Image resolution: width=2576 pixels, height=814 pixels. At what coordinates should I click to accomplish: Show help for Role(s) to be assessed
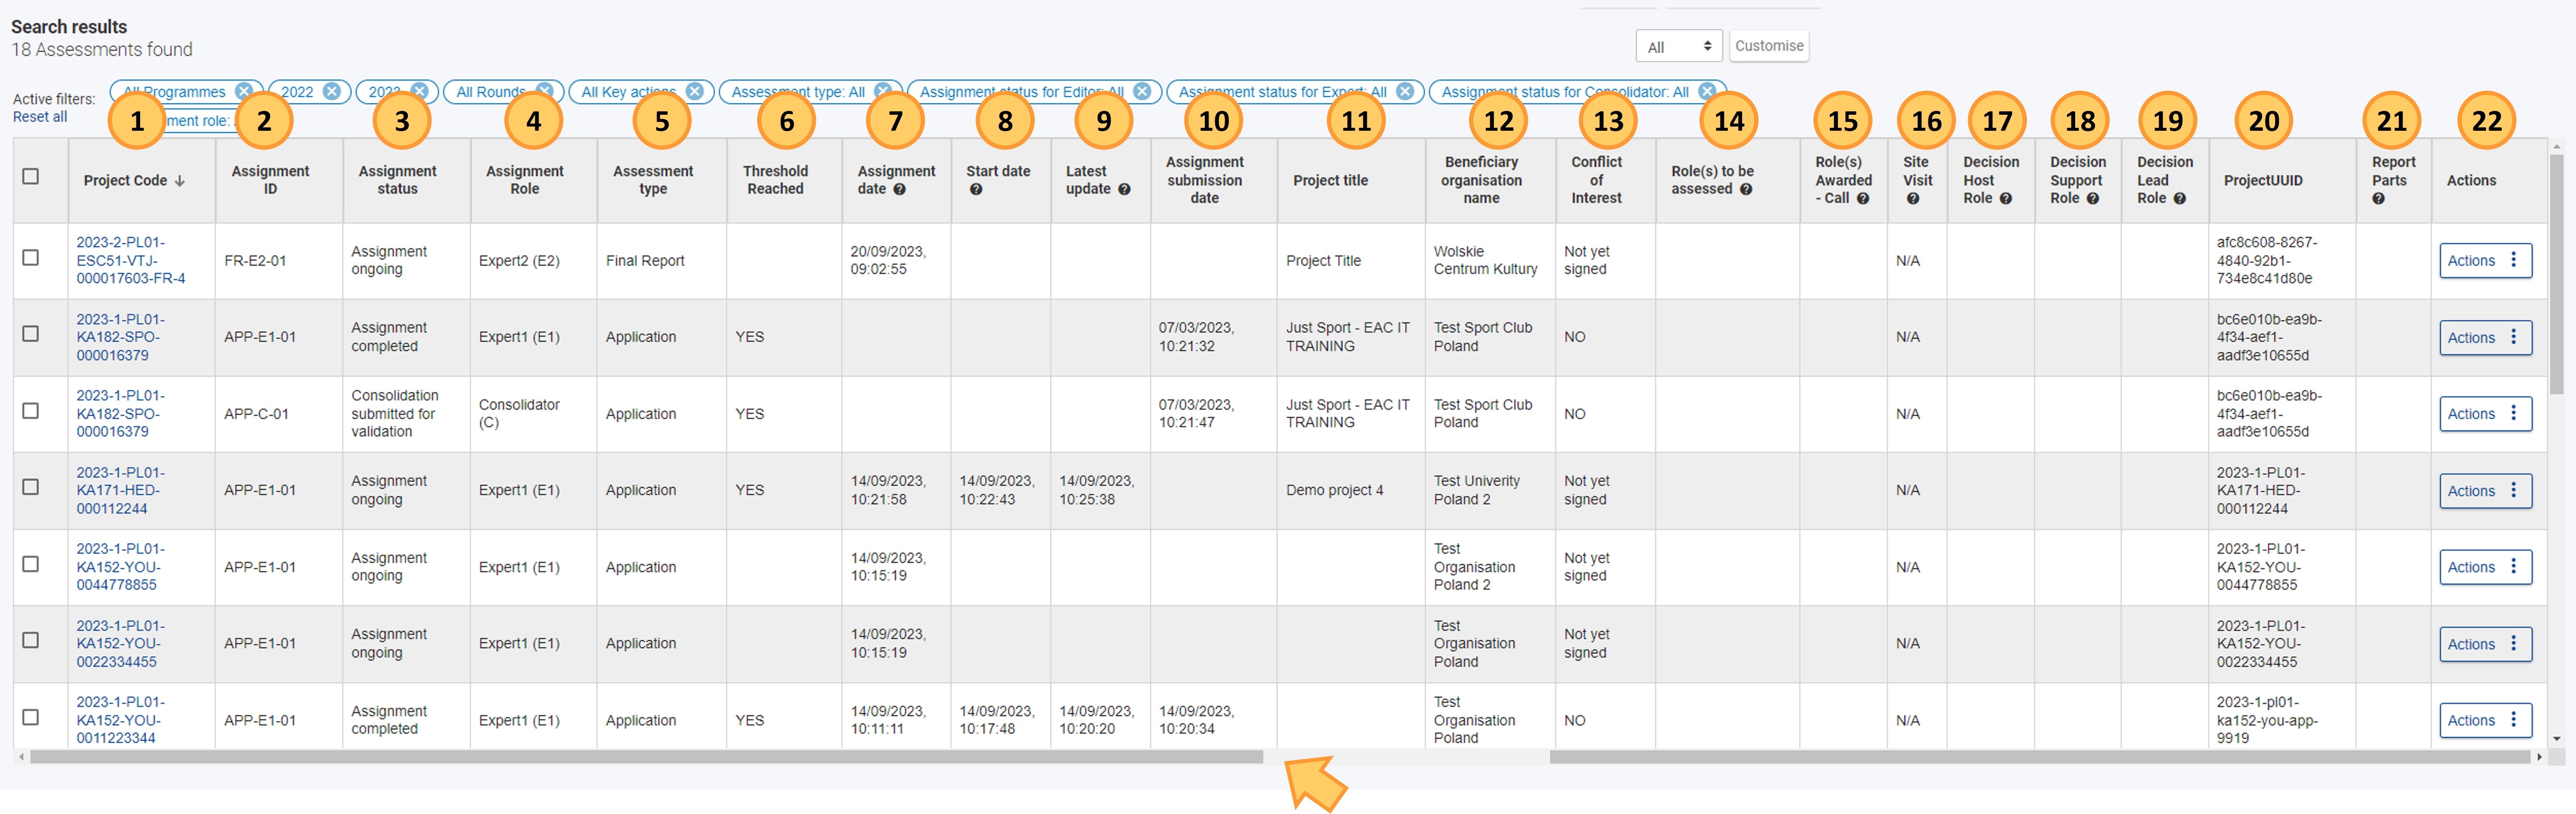(x=1746, y=189)
